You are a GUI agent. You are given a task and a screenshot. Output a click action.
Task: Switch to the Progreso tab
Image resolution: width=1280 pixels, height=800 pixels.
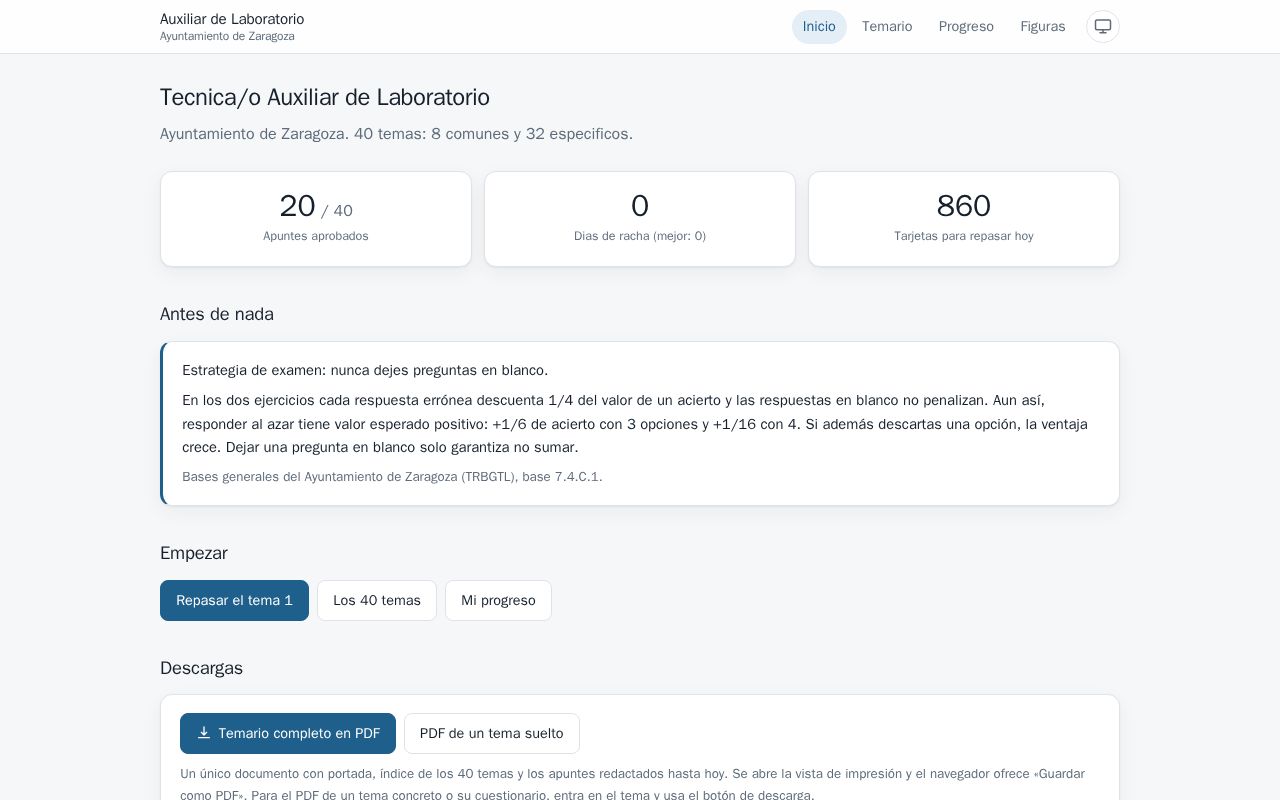click(x=966, y=27)
